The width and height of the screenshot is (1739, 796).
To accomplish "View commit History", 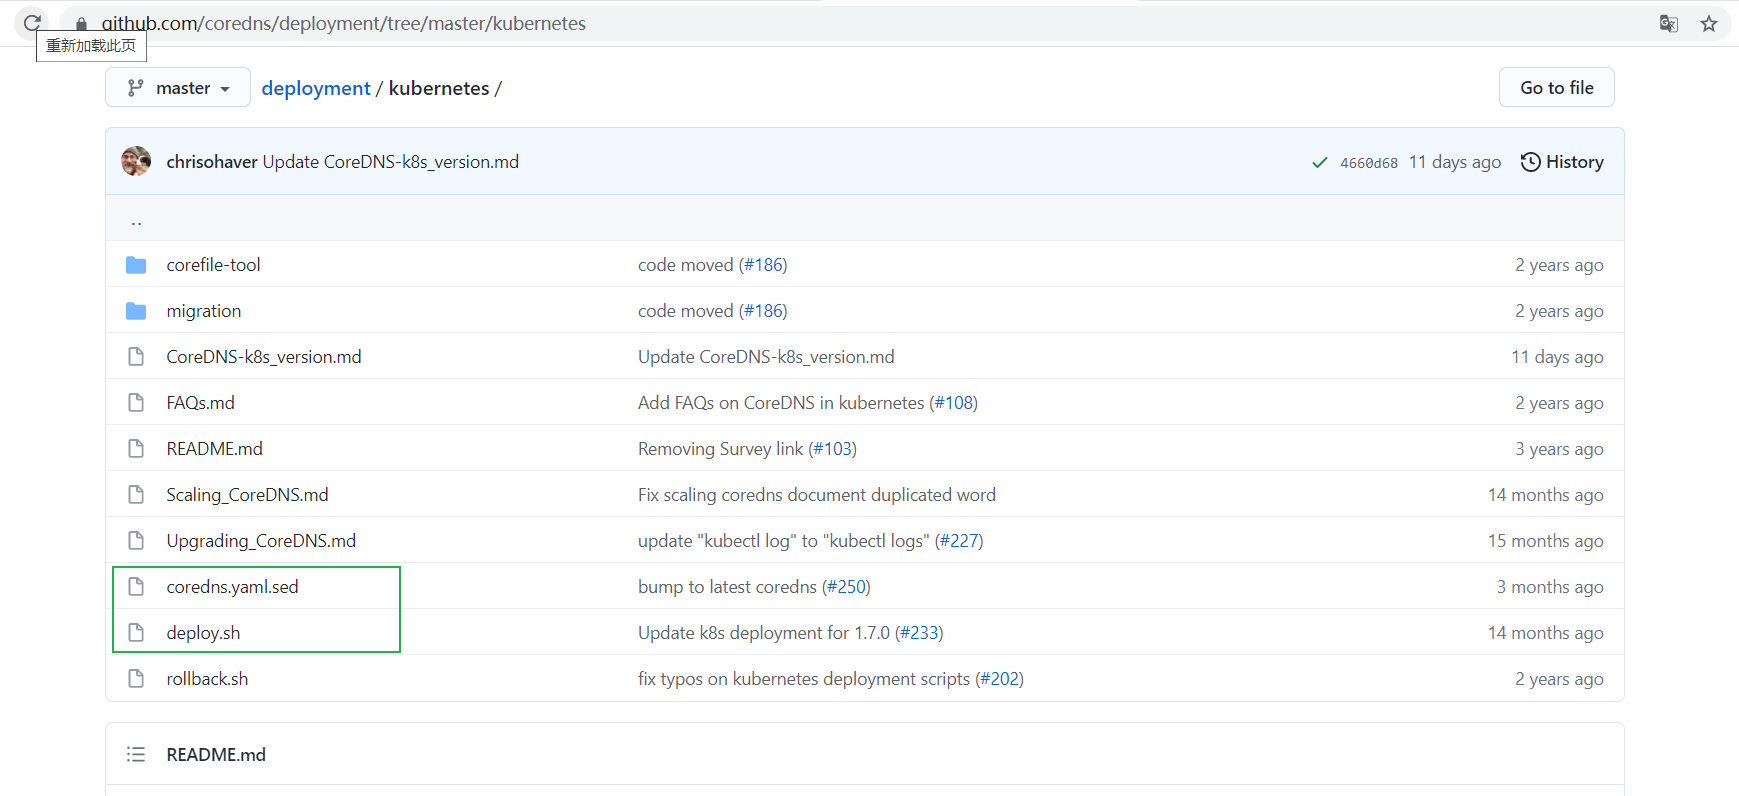I will 1562,162.
